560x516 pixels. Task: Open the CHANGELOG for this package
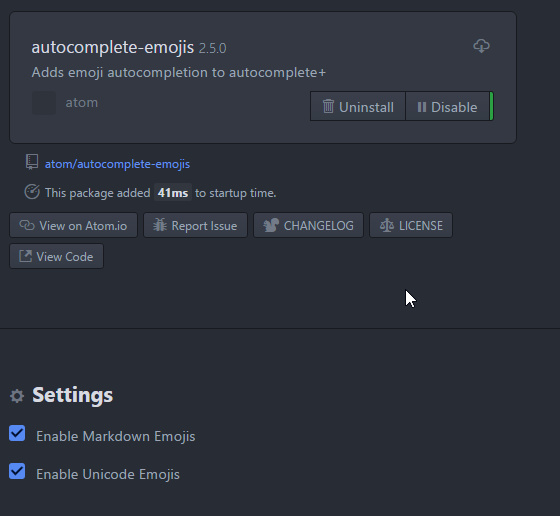[x=308, y=225]
